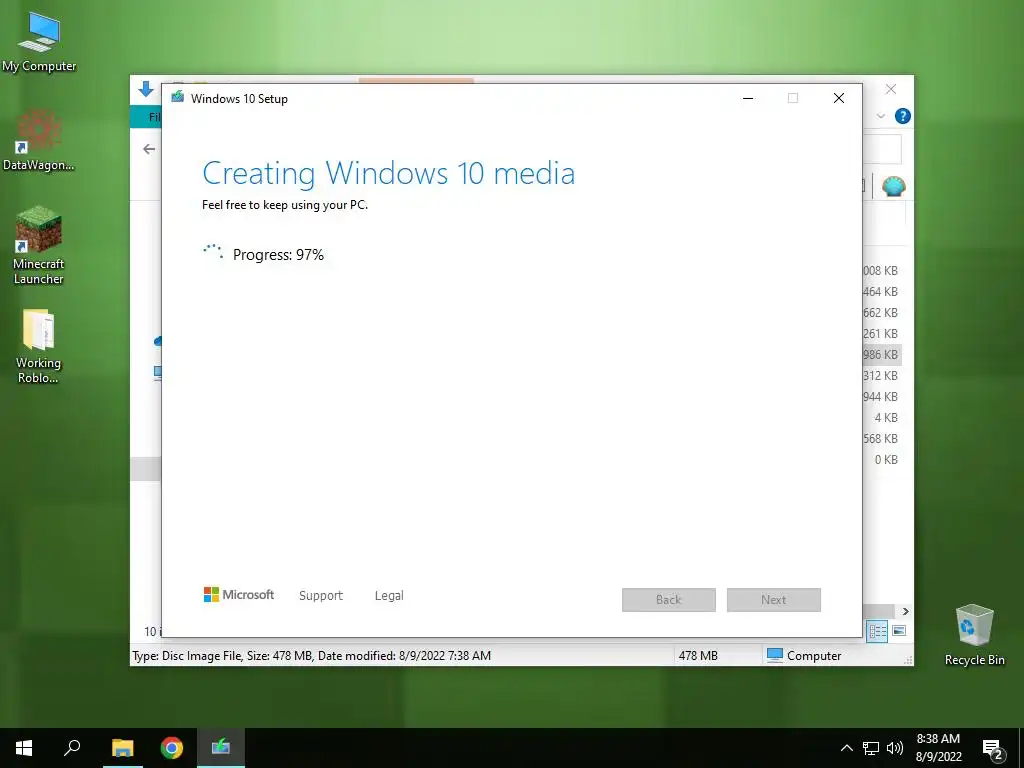This screenshot has width=1024, height=768.
Task: Click the Legal link in Setup
Action: click(x=389, y=596)
